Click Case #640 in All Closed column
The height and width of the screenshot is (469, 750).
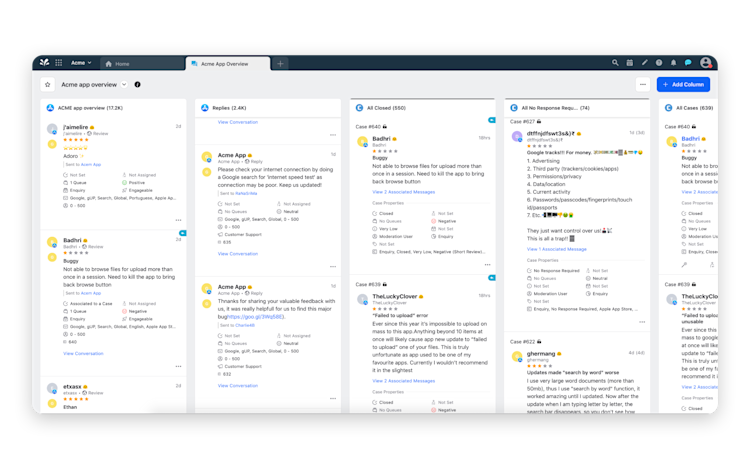(368, 127)
